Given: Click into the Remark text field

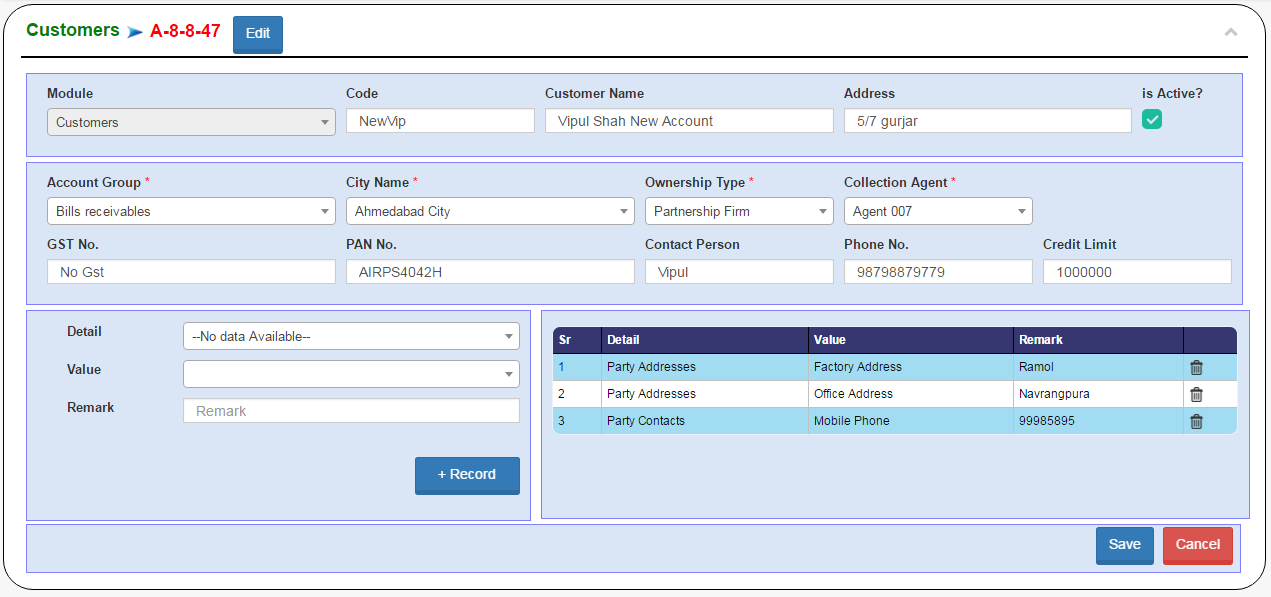Looking at the screenshot, I should (x=351, y=411).
